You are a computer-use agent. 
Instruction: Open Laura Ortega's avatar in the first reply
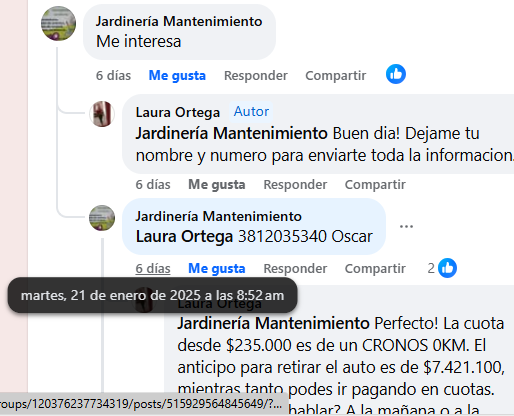pos(102,114)
